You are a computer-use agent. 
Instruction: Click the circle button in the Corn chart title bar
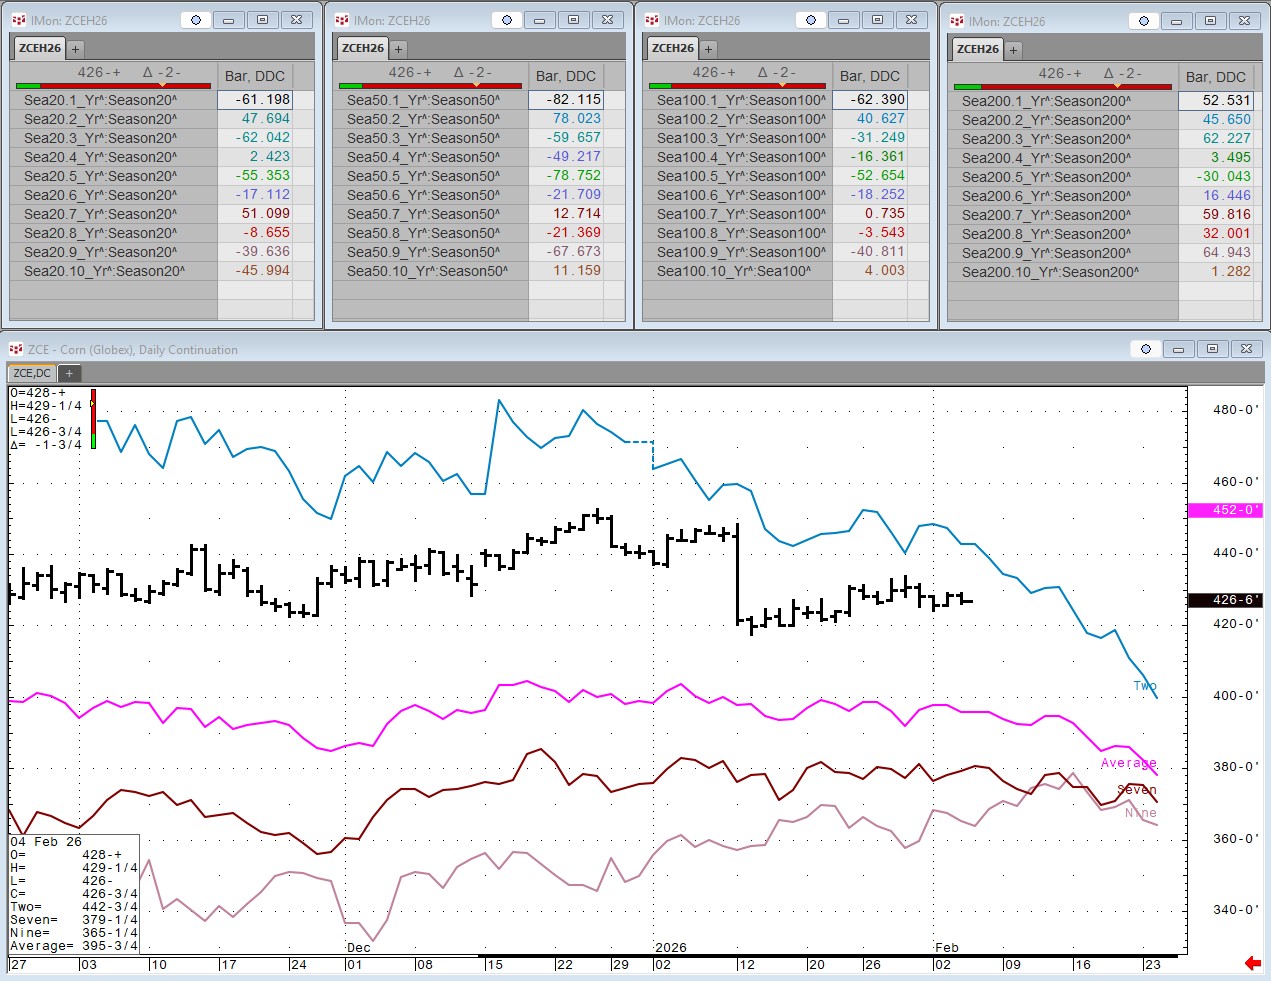[x=1146, y=349]
